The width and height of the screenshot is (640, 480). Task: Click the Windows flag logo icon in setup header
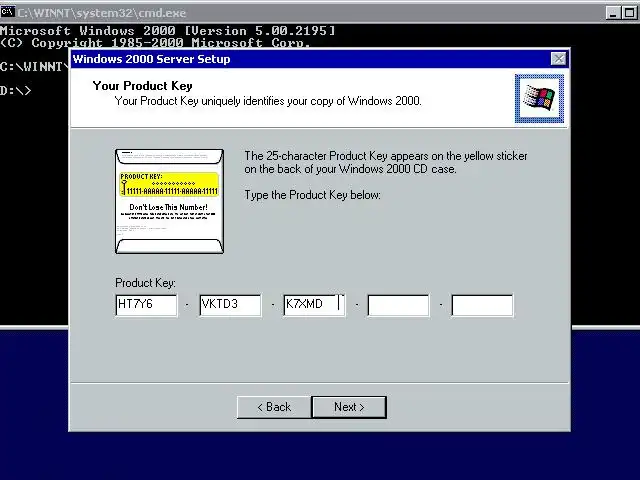click(539, 98)
